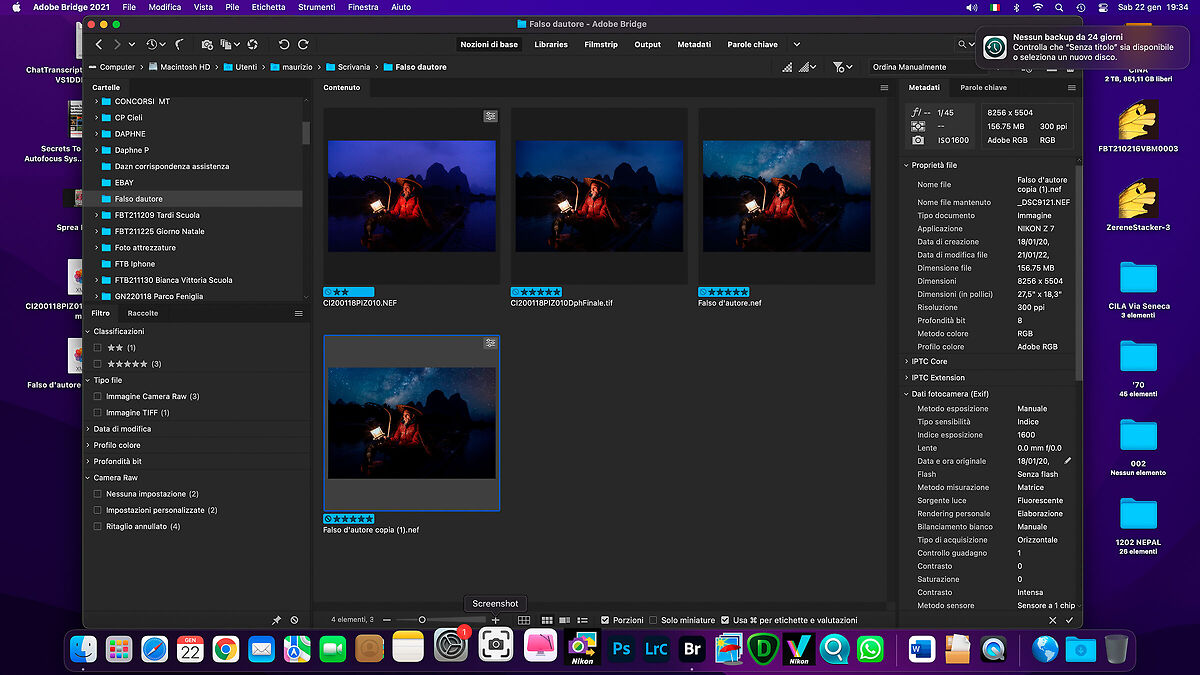The width and height of the screenshot is (1200, 675).
Task: Click the rotate counterclockwise icon
Action: pyautogui.click(x=284, y=45)
